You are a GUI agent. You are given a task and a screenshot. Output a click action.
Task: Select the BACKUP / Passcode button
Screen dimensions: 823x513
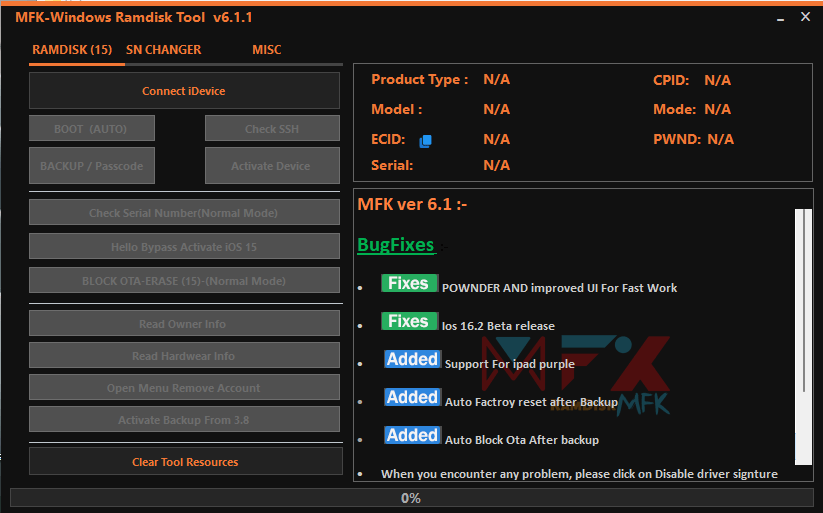[x=92, y=166]
